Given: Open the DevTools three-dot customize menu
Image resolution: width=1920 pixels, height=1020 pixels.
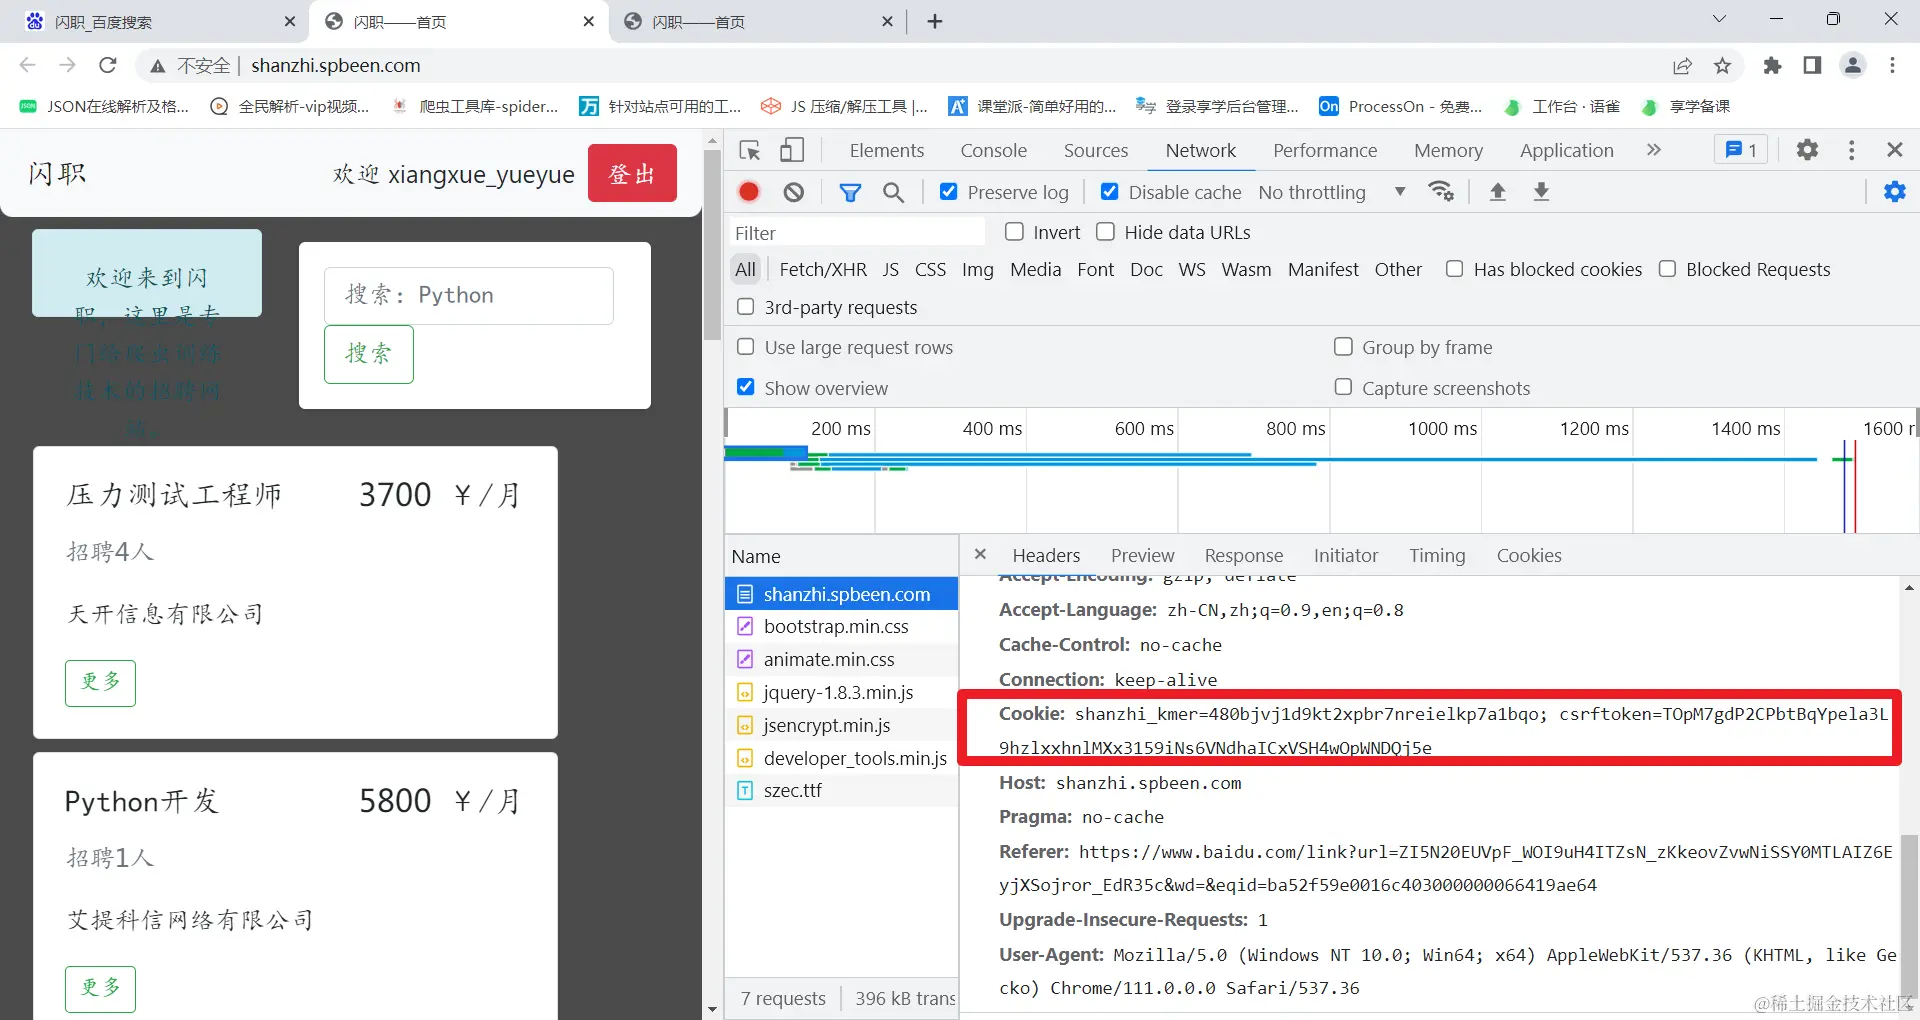Looking at the screenshot, I should [1852, 150].
